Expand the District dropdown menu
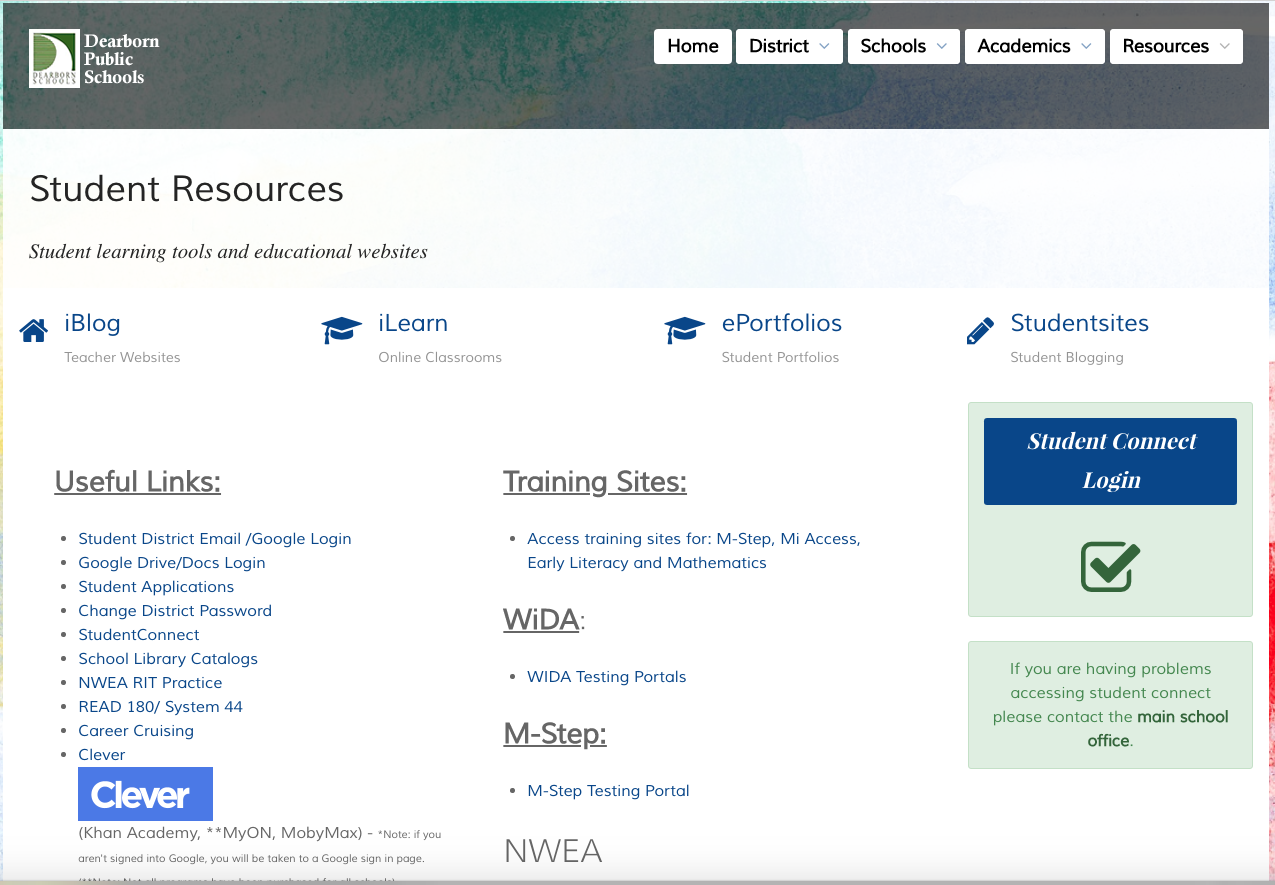 click(789, 46)
